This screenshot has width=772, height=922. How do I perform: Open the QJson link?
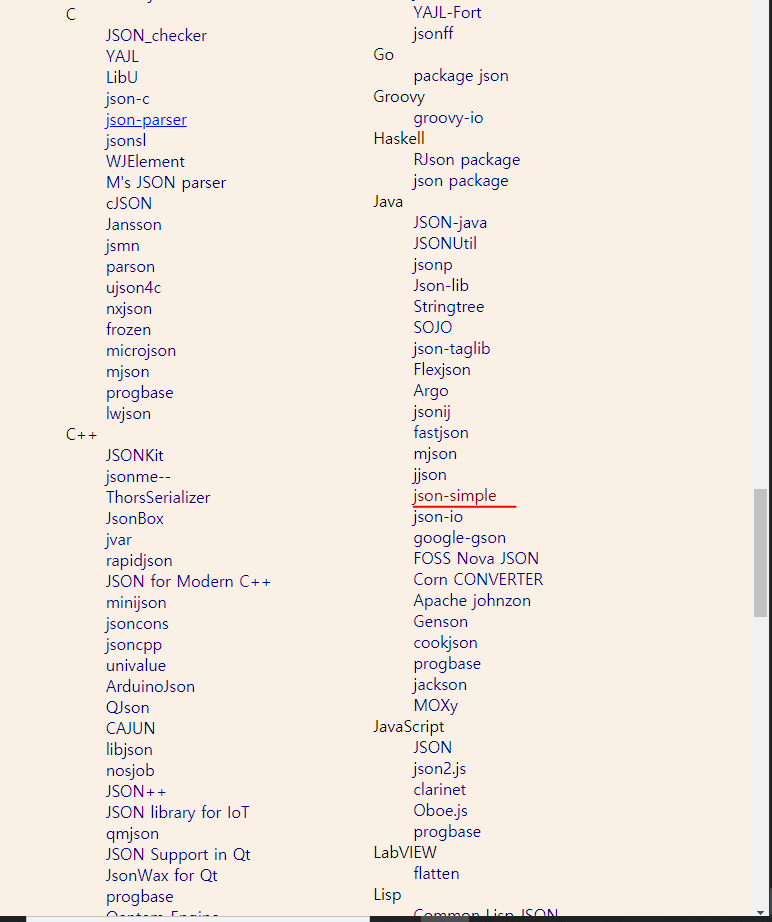point(128,708)
